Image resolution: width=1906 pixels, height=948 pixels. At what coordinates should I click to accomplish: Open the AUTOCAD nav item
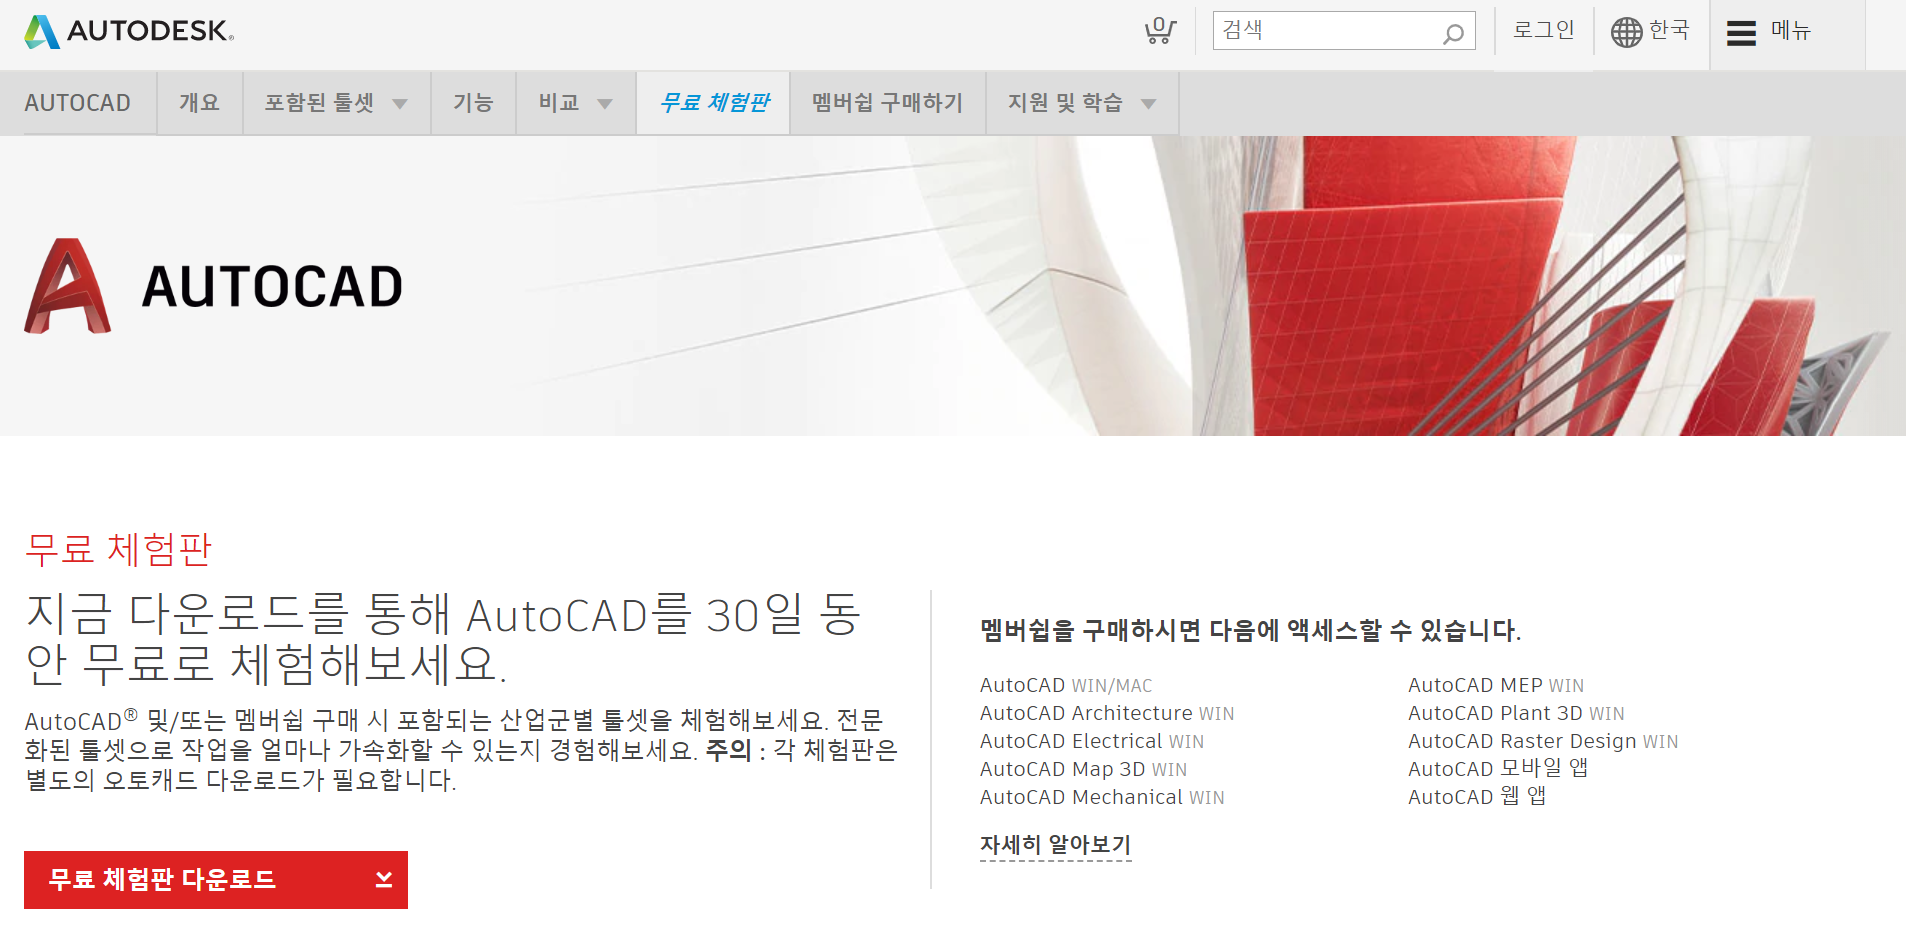[78, 103]
